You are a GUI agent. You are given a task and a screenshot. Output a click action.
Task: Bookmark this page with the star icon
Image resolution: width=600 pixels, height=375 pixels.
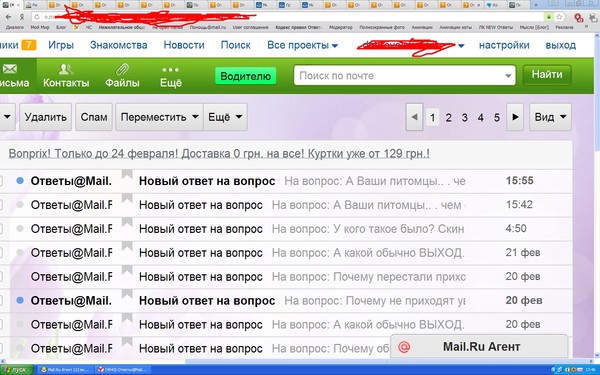tap(559, 17)
